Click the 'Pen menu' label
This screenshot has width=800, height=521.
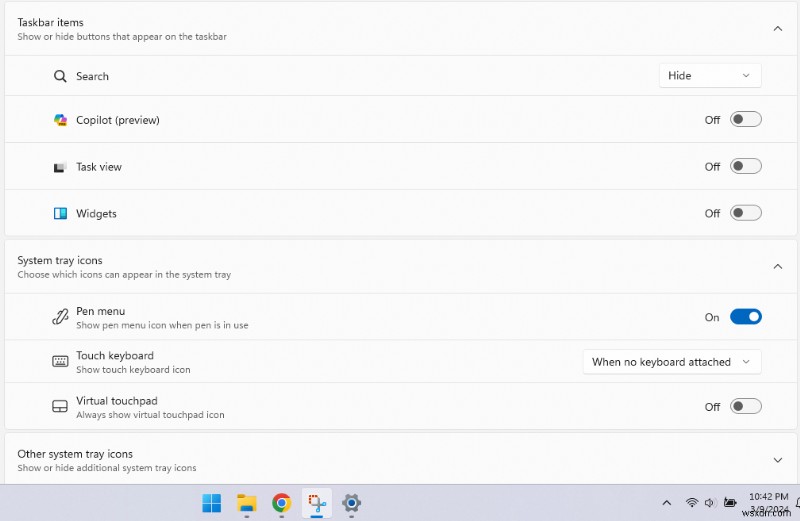coord(101,311)
